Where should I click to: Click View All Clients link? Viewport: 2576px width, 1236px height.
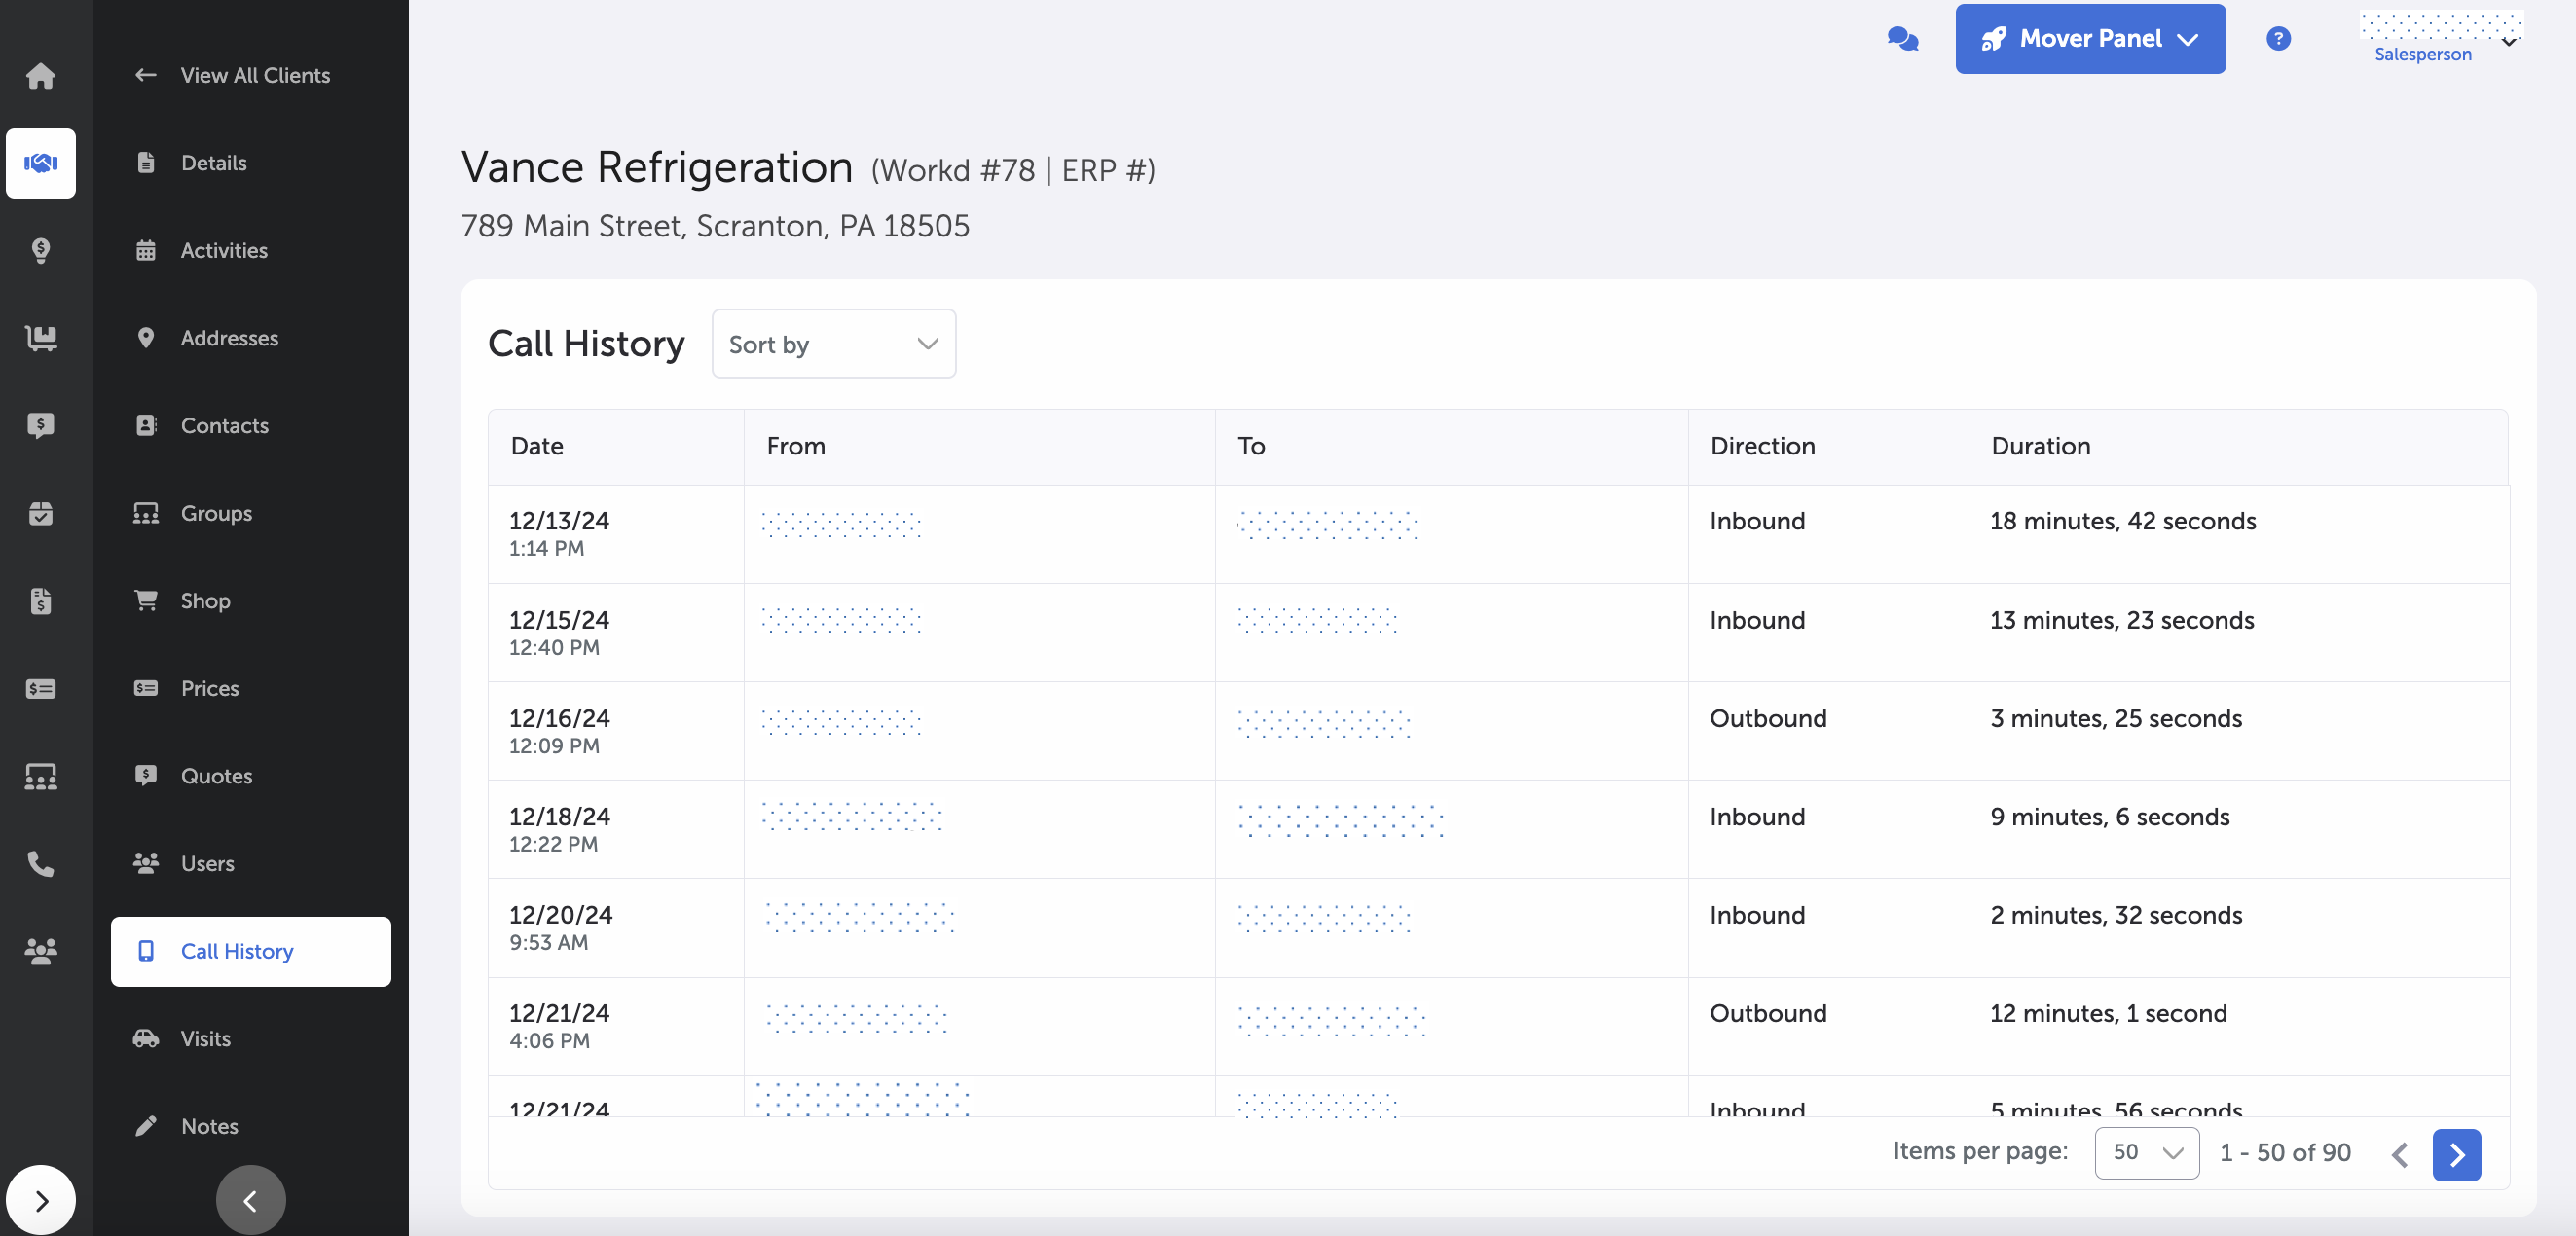pyautogui.click(x=254, y=75)
